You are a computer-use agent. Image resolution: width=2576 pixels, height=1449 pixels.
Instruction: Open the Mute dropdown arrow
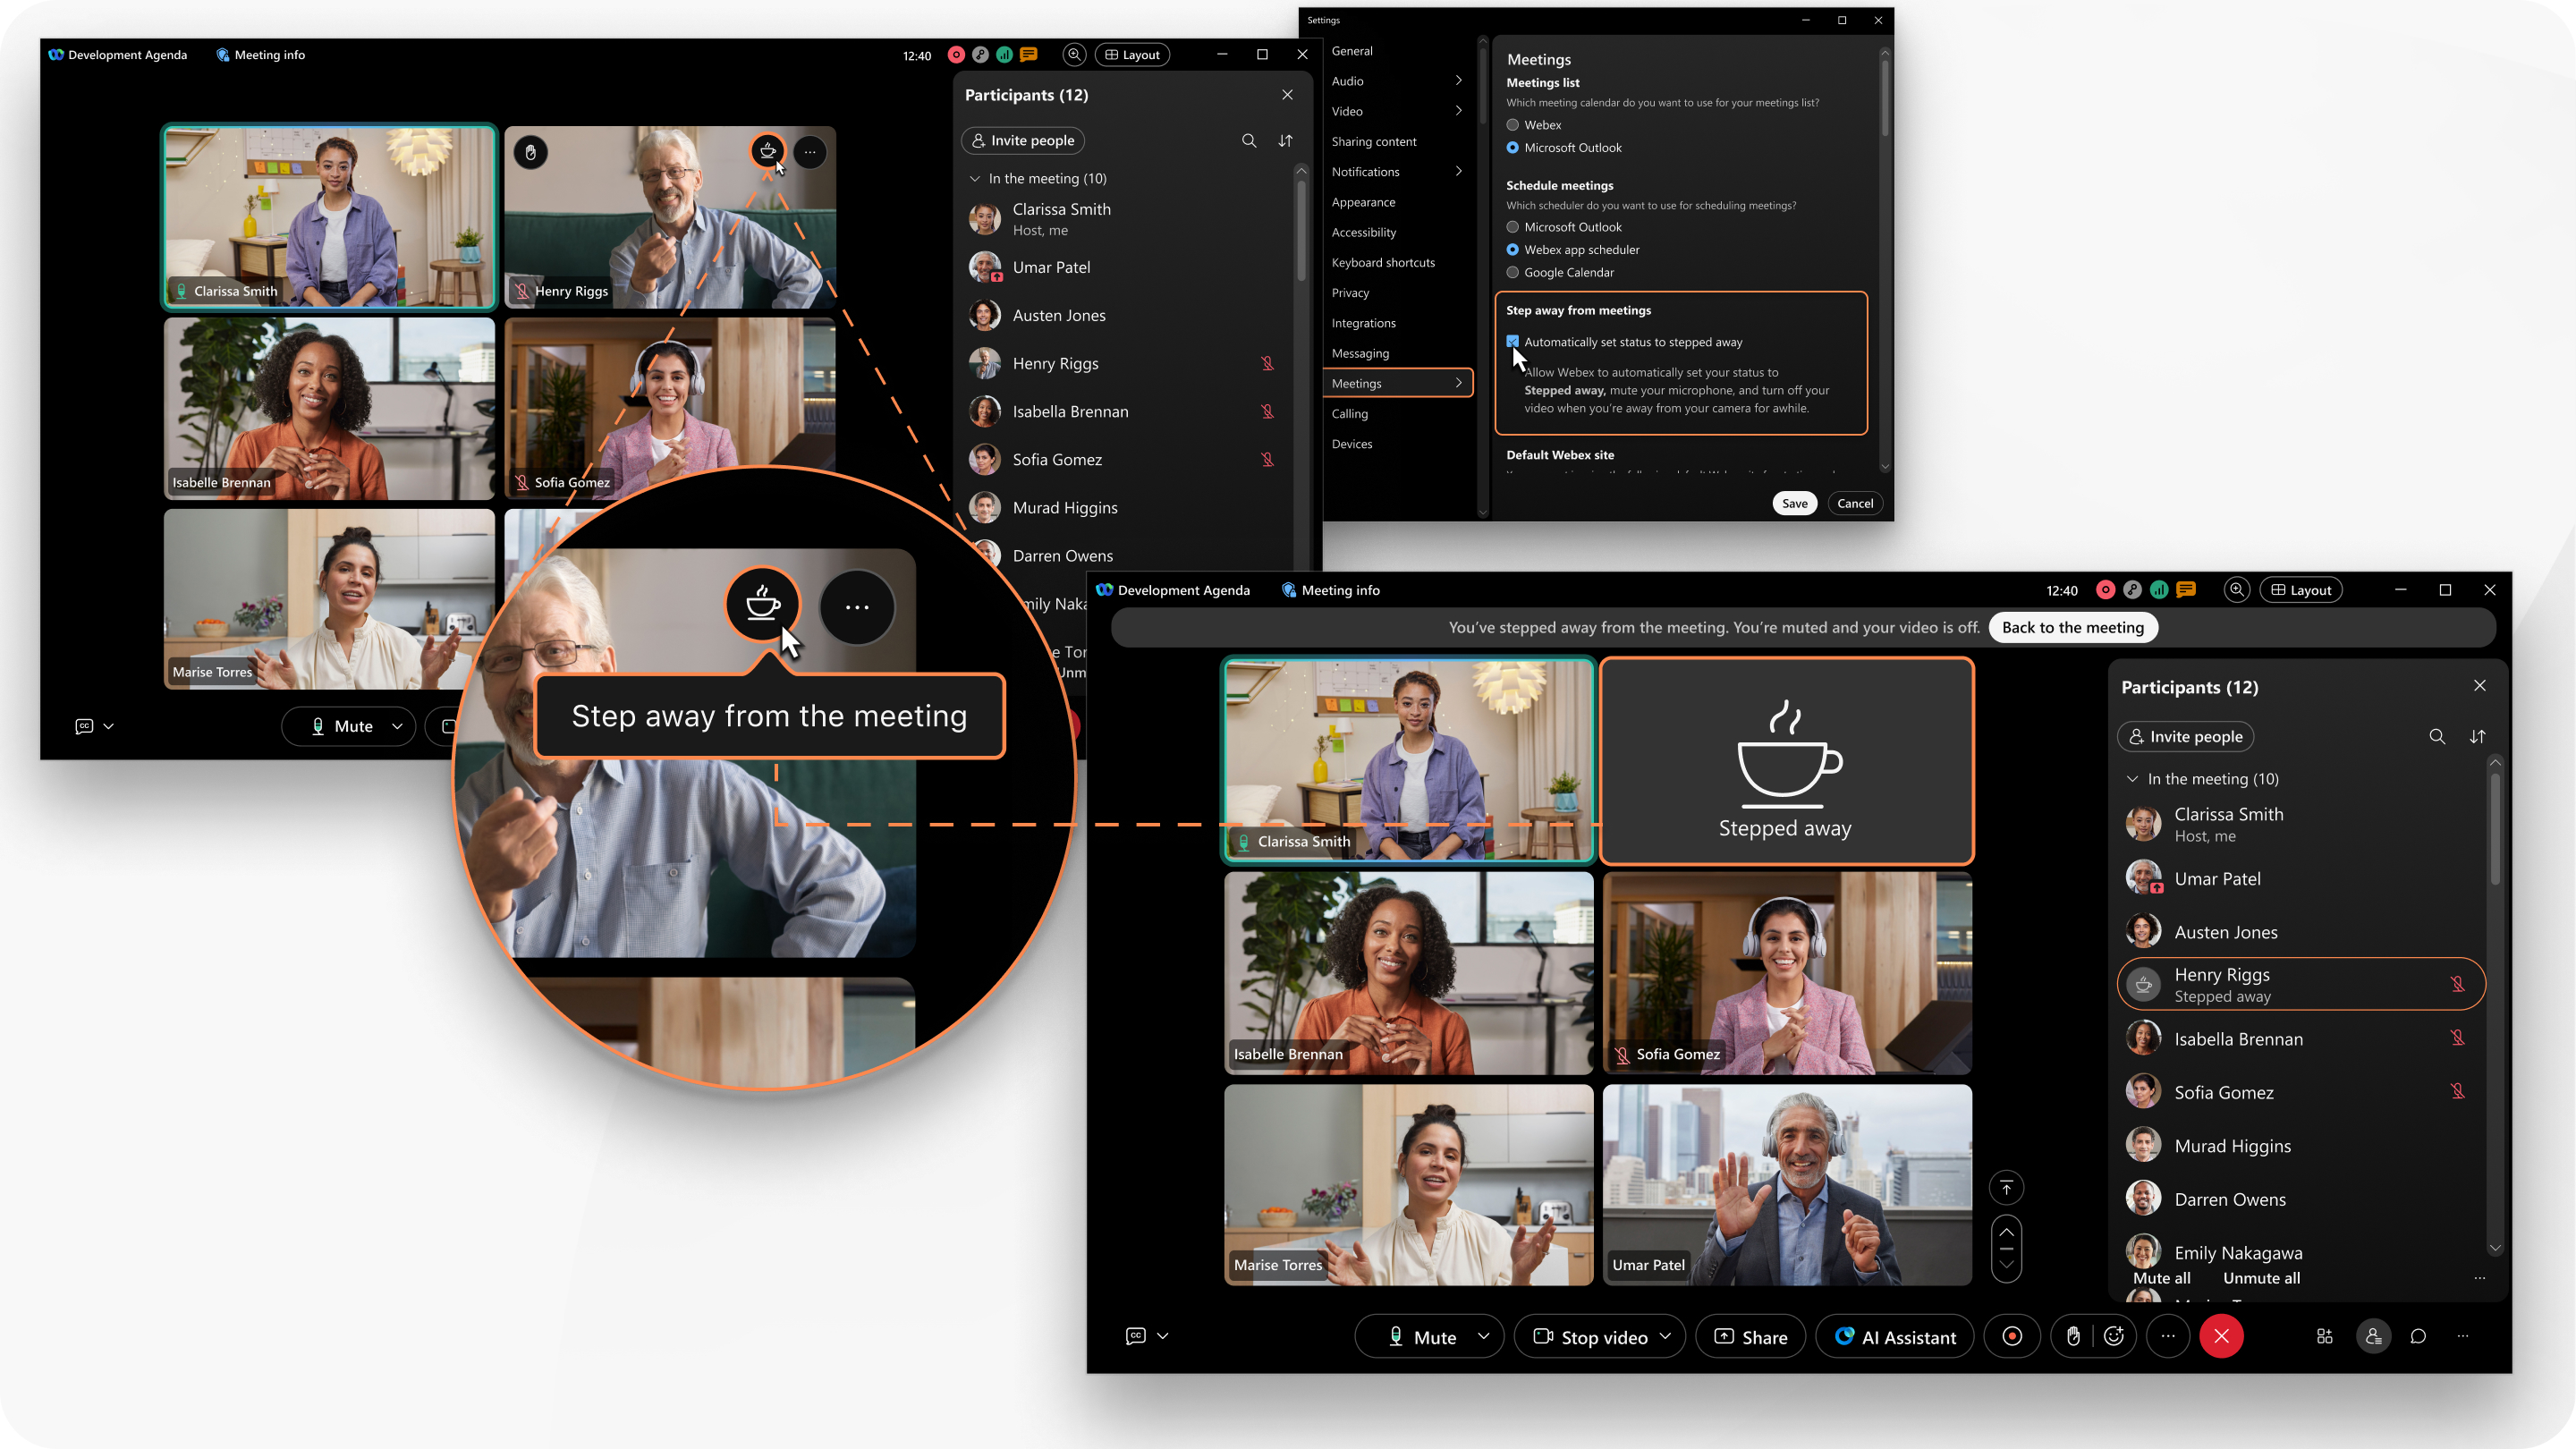tap(1483, 1335)
